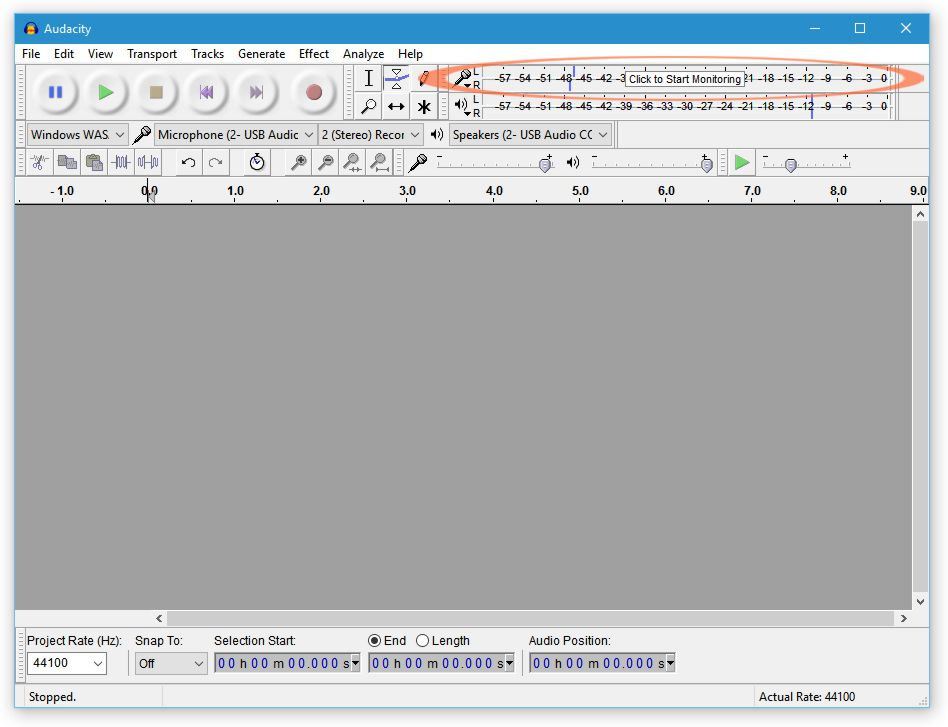Screen dimensions: 948x727
Task: Select the Time Shift tool
Action: (x=396, y=106)
